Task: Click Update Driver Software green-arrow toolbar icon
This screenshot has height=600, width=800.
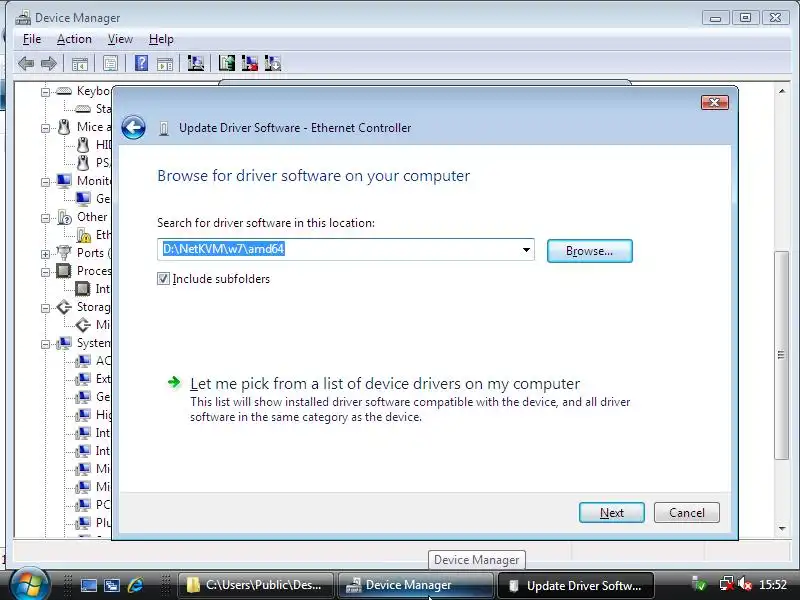Action: tap(227, 63)
